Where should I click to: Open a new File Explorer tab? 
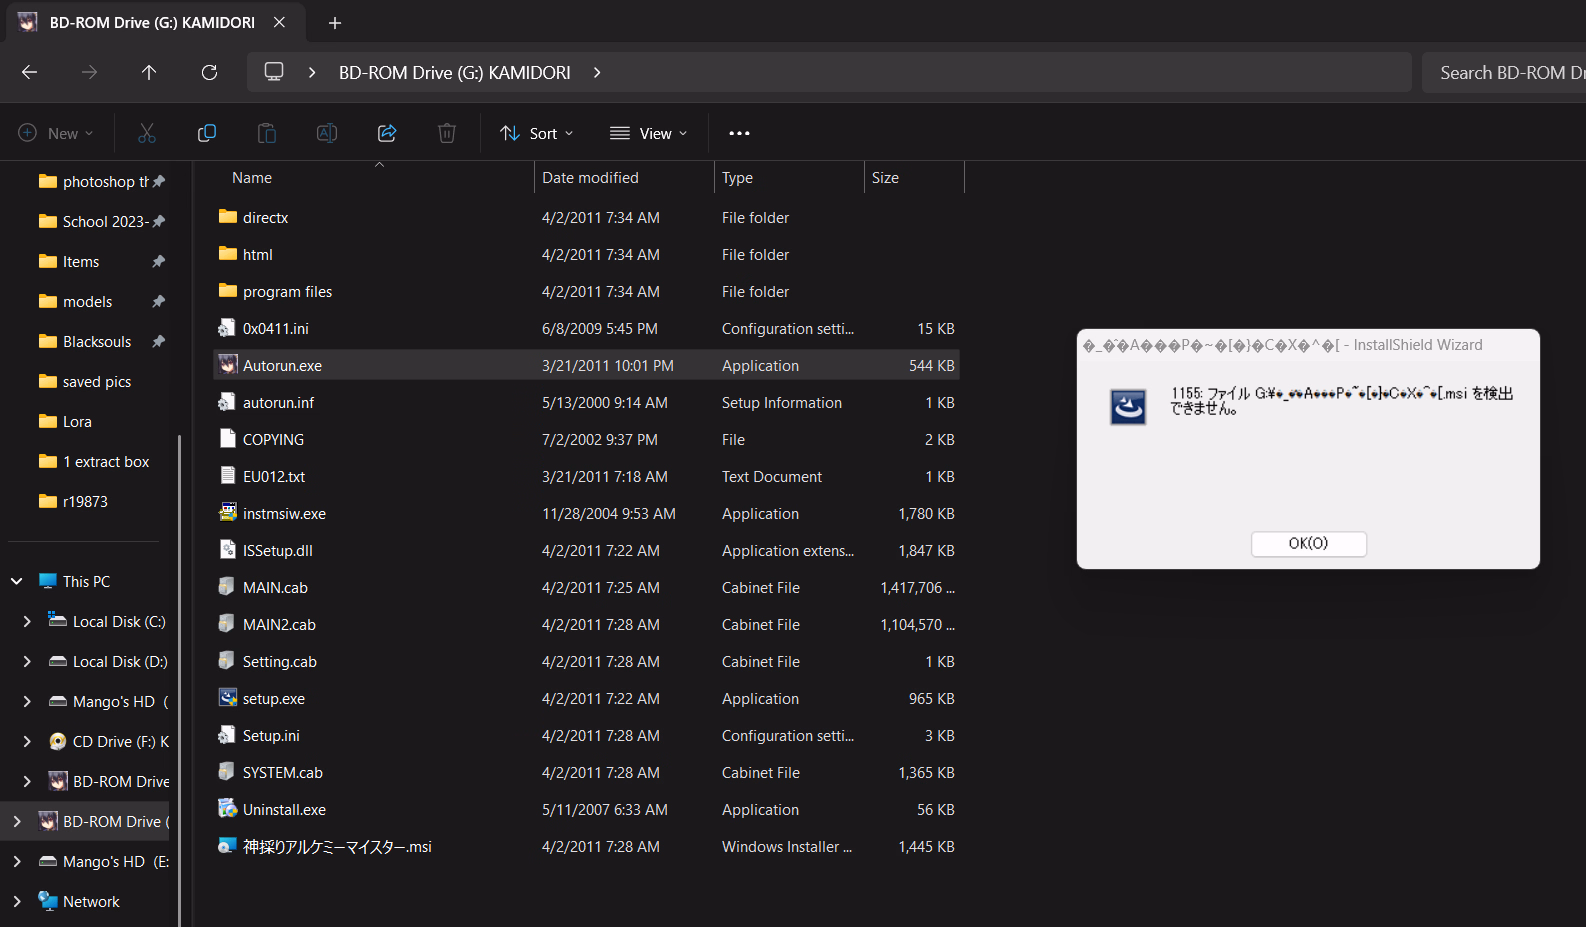click(x=335, y=22)
